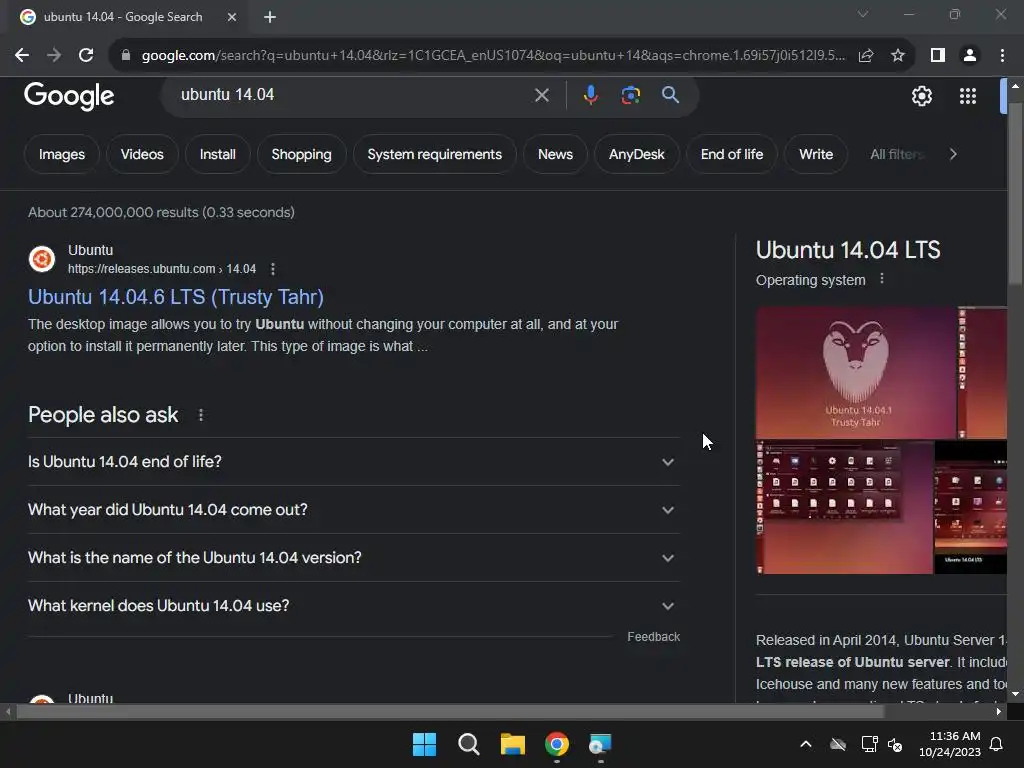The width and height of the screenshot is (1024, 768).
Task: Open Google quick settings gear
Action: 921,96
